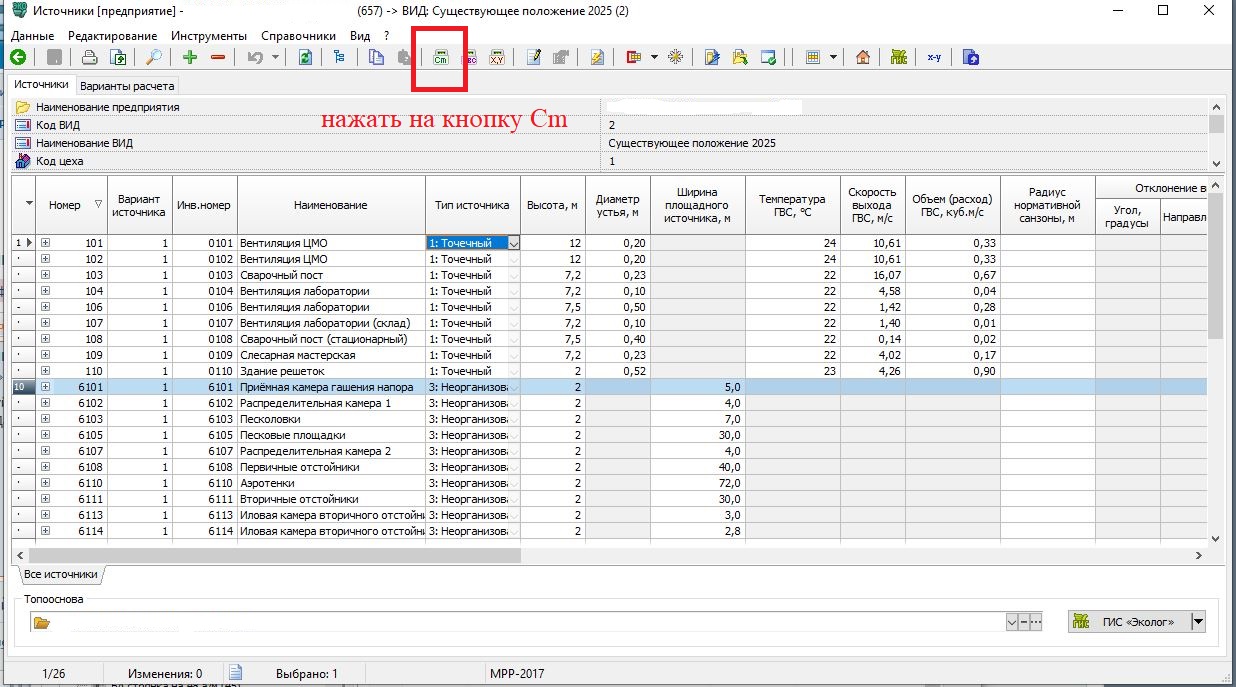Open the Инструменты menu
Screen dimensions: 1236x687
coord(208,35)
